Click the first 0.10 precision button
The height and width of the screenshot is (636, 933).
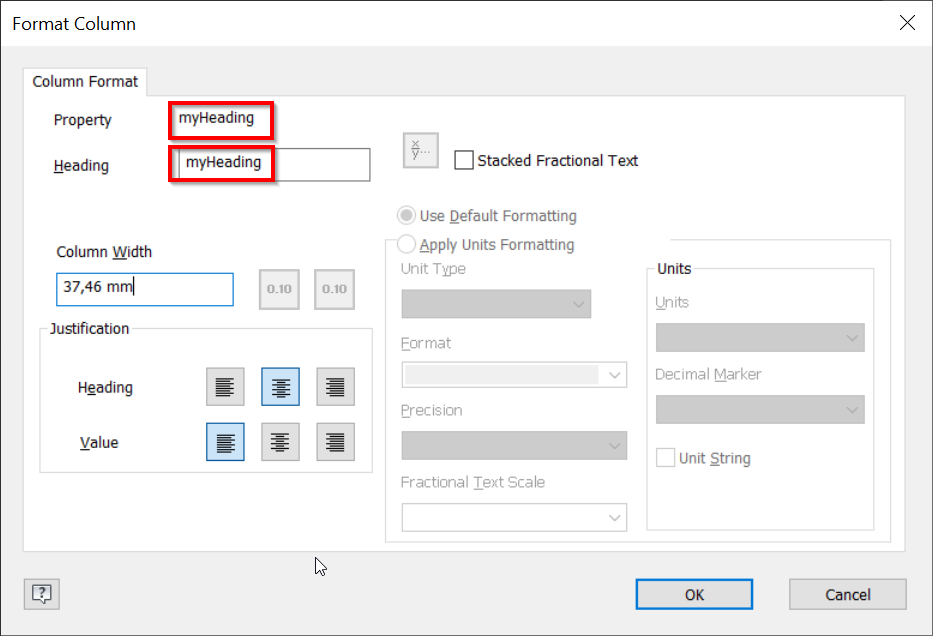pyautogui.click(x=279, y=289)
